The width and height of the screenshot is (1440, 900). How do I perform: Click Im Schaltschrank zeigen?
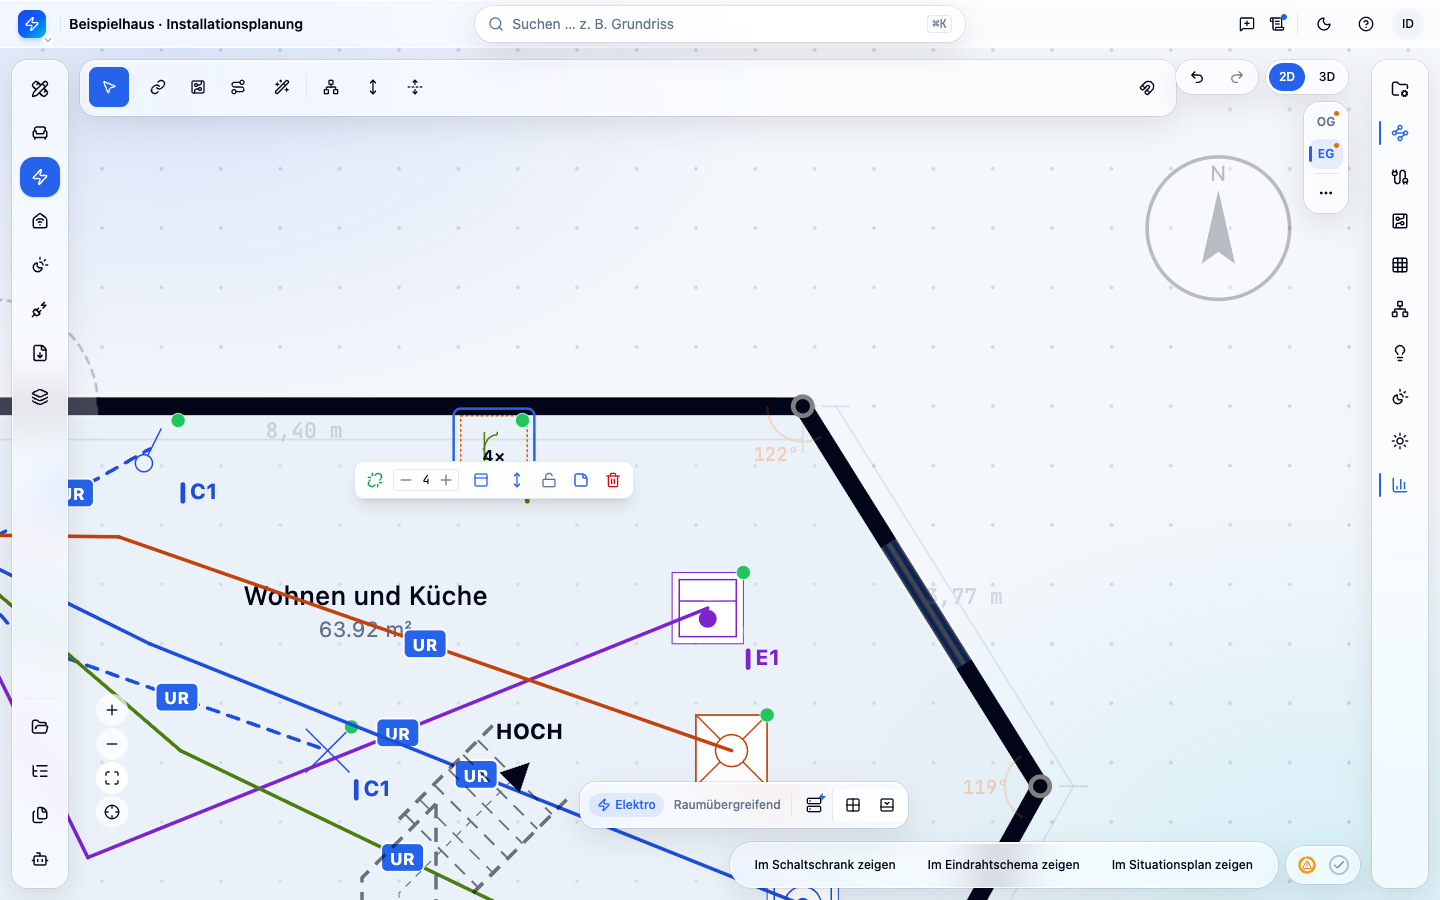(825, 865)
